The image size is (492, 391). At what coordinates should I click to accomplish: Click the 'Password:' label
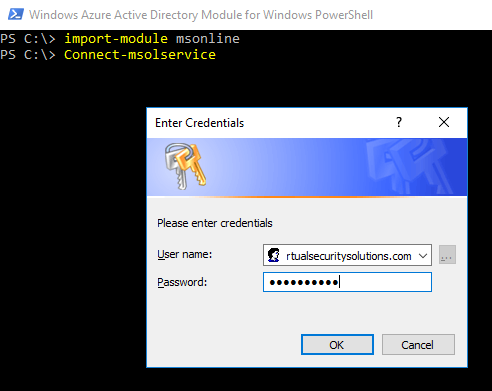pyautogui.click(x=182, y=282)
